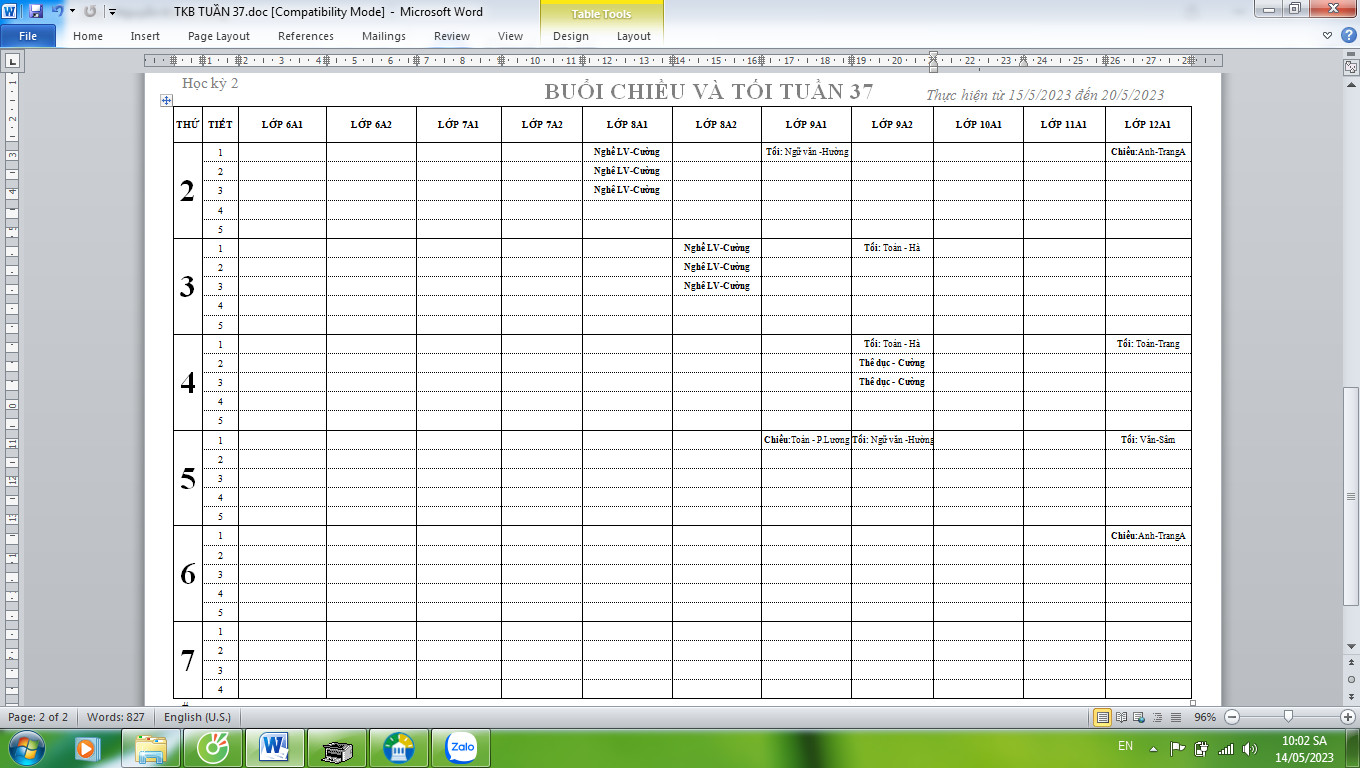Click the Zoom In plus button
This screenshot has height=768, width=1360.
click(x=1347, y=717)
